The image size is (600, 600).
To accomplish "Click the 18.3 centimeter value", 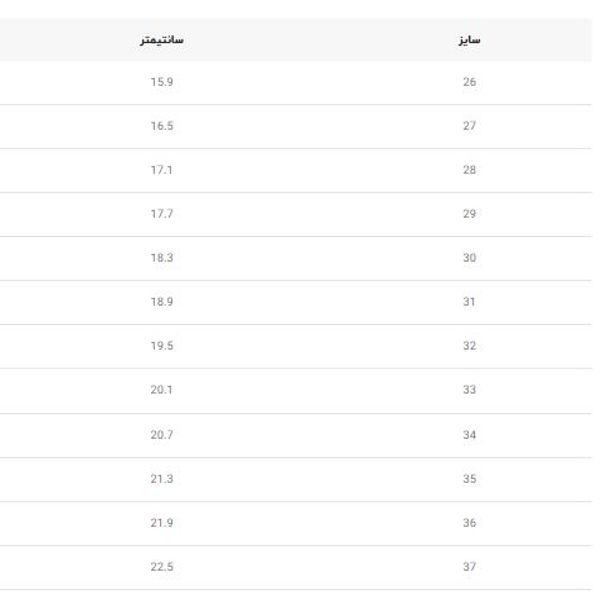I will pyautogui.click(x=162, y=258).
